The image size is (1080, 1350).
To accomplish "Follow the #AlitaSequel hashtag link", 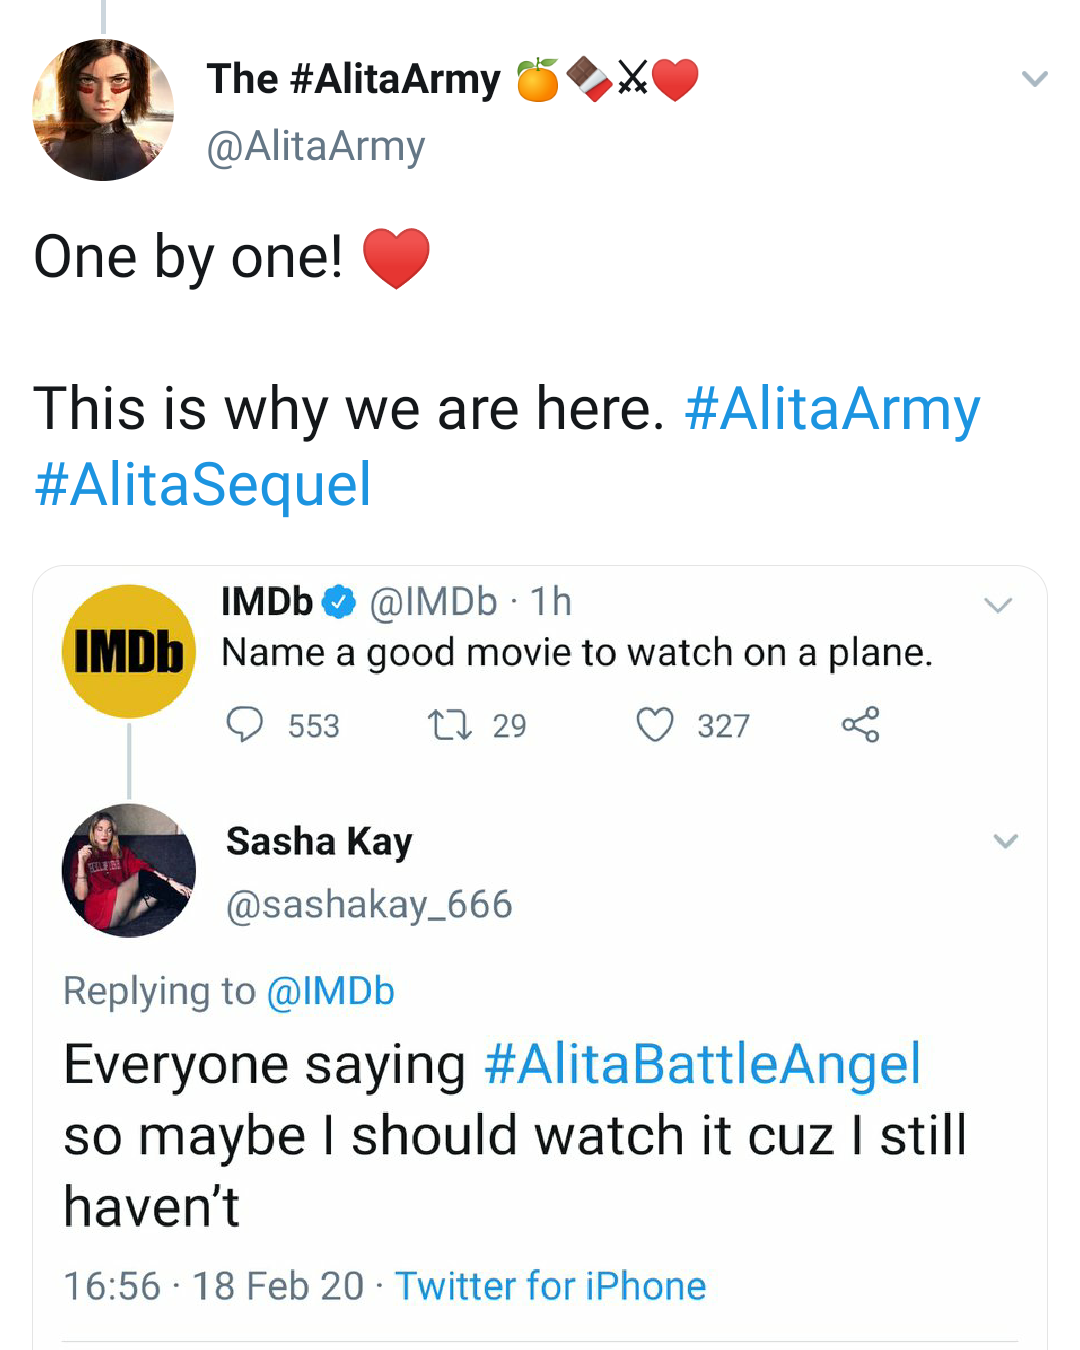I will 203,485.
